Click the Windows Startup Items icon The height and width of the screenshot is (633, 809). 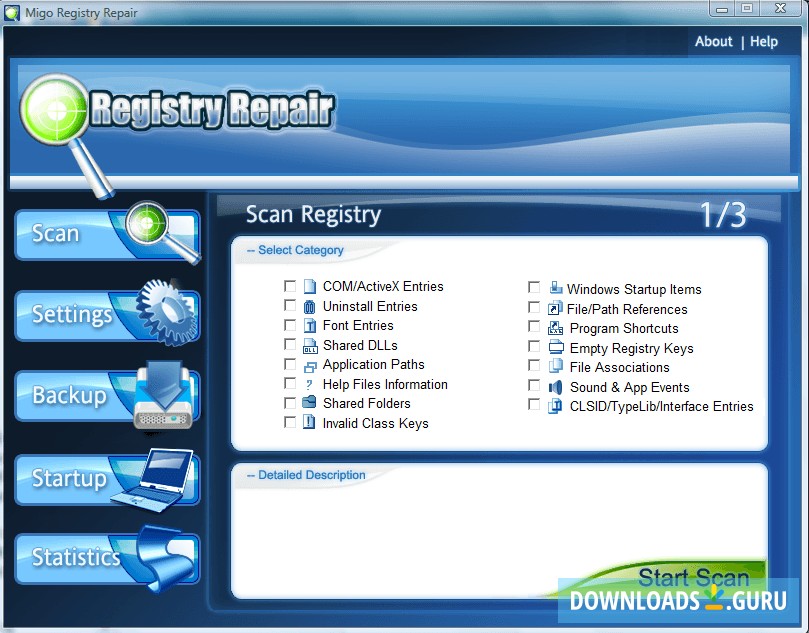point(556,288)
